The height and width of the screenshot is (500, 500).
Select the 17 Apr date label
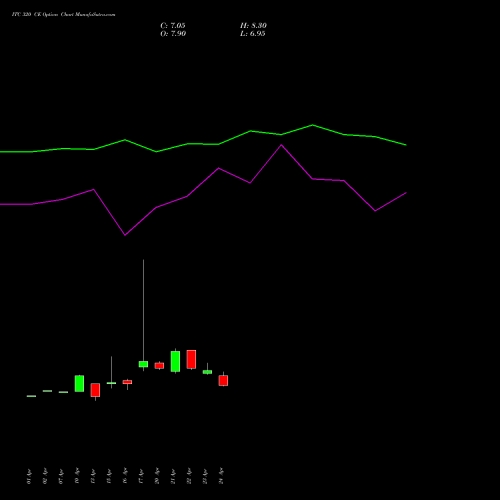click(141, 476)
